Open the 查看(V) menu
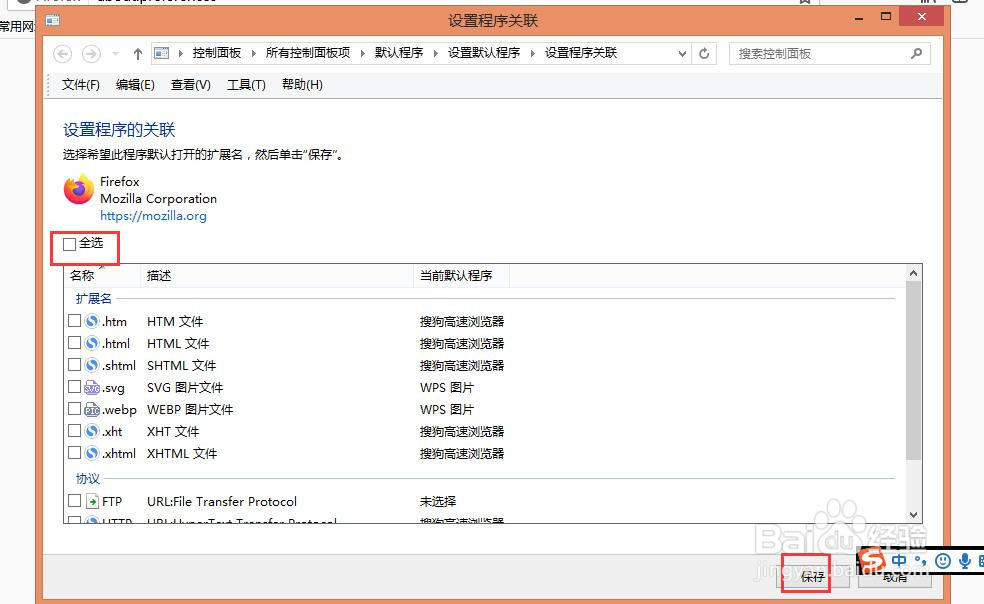This screenshot has height=604, width=984. [x=190, y=85]
